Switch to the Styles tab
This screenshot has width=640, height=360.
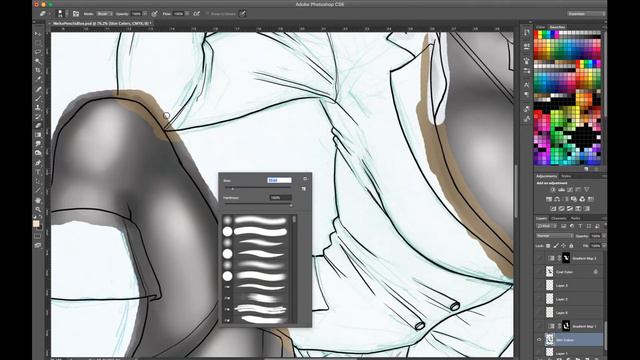(567, 176)
